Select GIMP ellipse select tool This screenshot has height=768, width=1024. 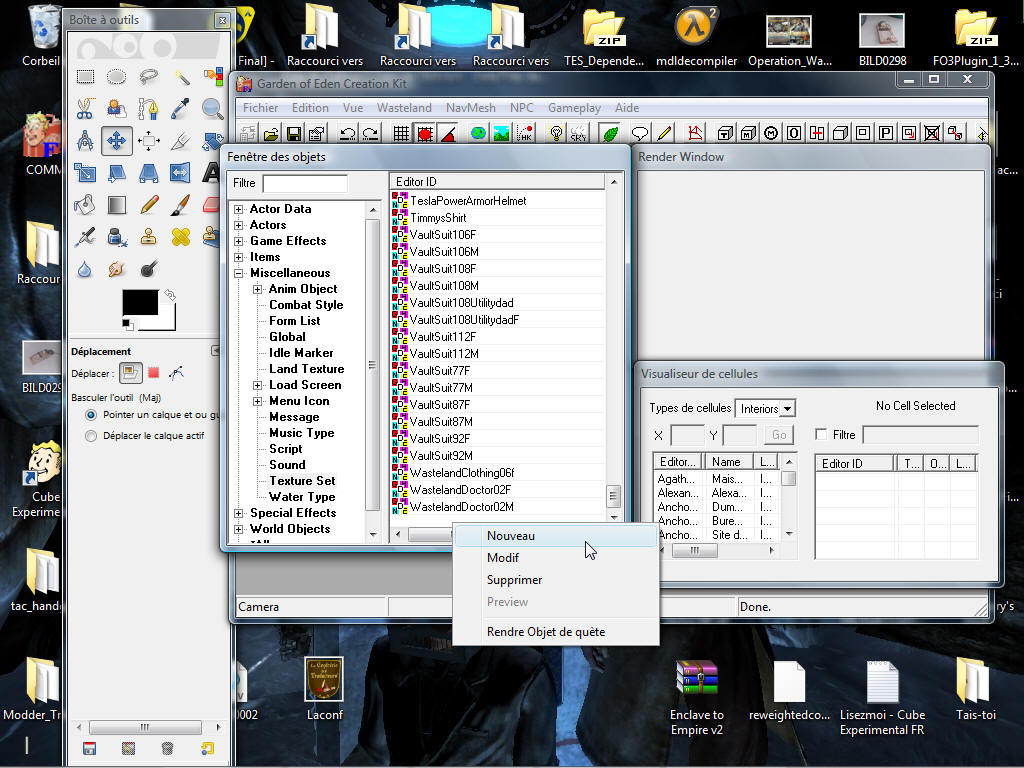[x=117, y=77]
